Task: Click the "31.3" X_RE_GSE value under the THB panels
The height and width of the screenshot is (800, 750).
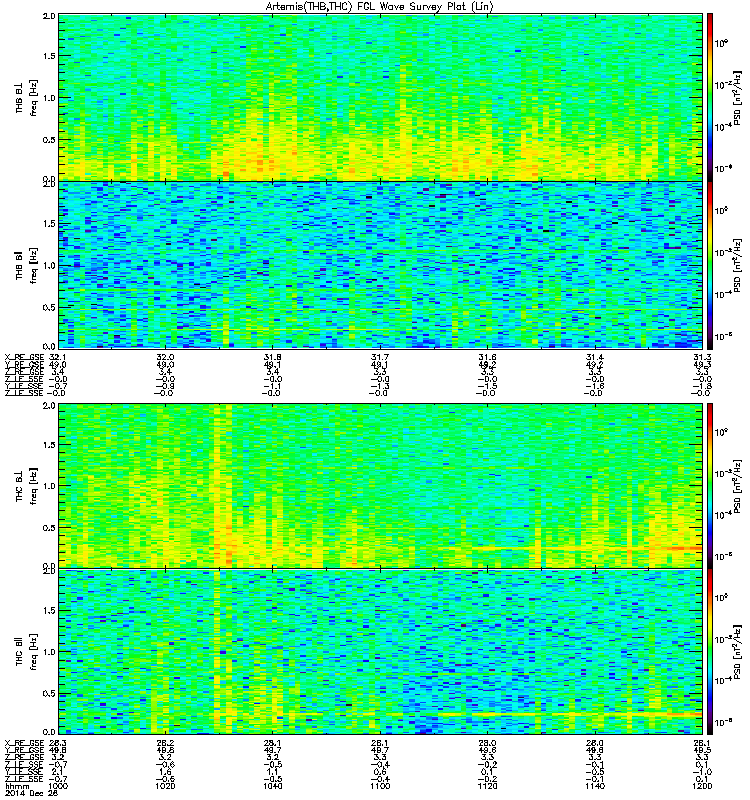Action: point(703,357)
